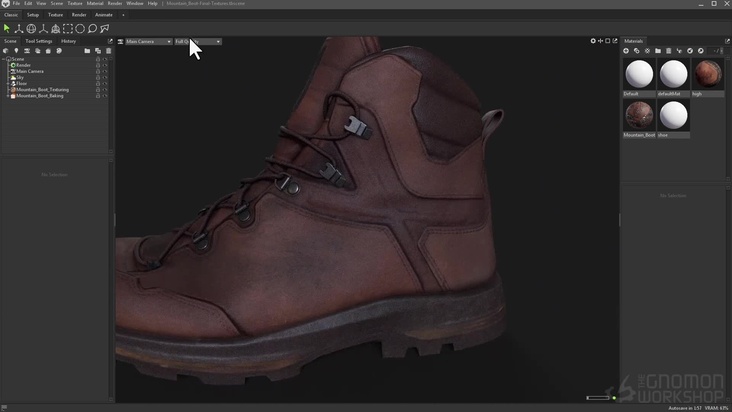Screen dimensions: 732x412
Task: Select the green arrow selection tool
Action: 7,28
